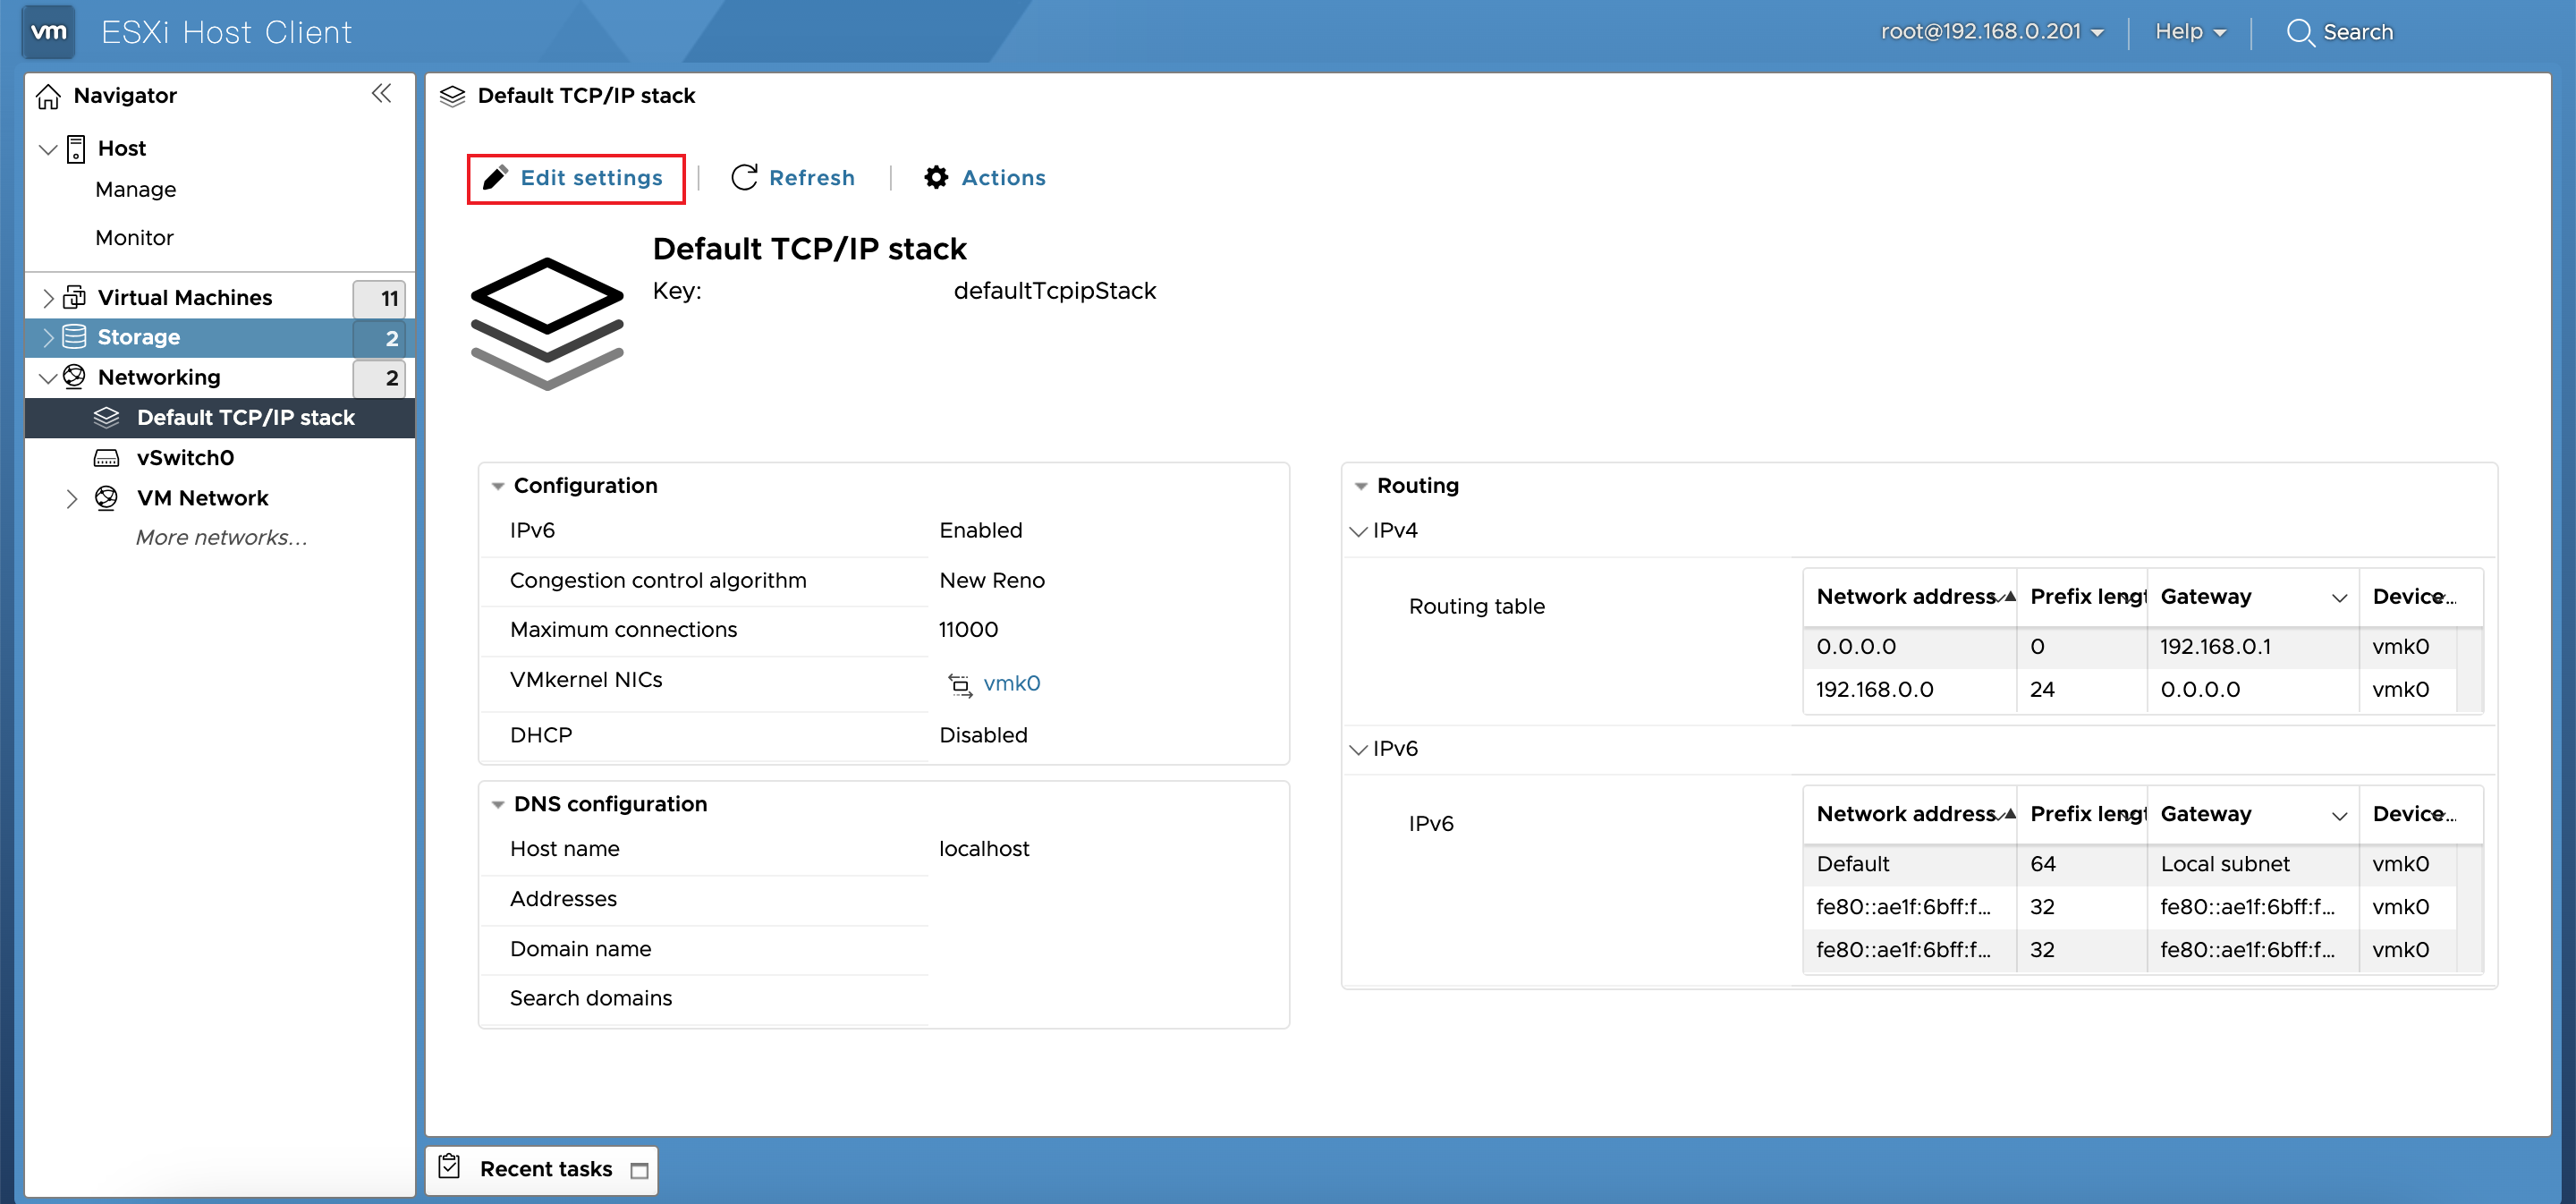2576x1204 pixels.
Task: Click the Navigator home icon
Action: 48,96
